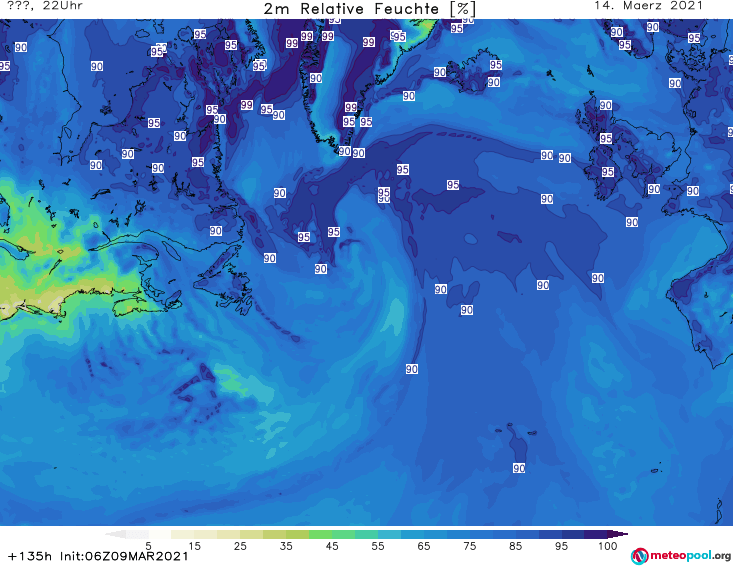Click the legend value 100

click(608, 546)
